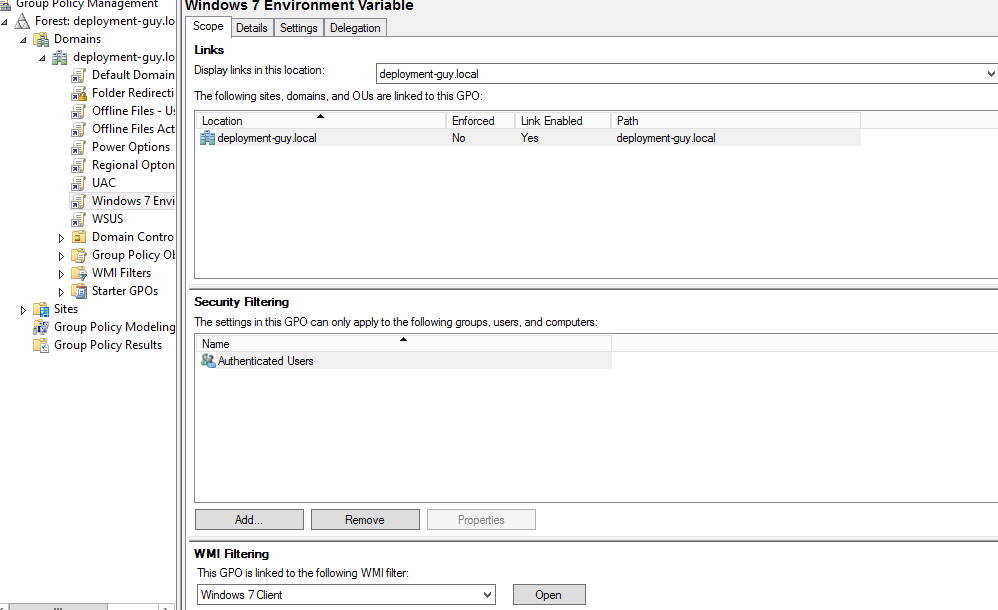Expand the Sites node
The height and width of the screenshot is (610, 998).
[x=24, y=310]
